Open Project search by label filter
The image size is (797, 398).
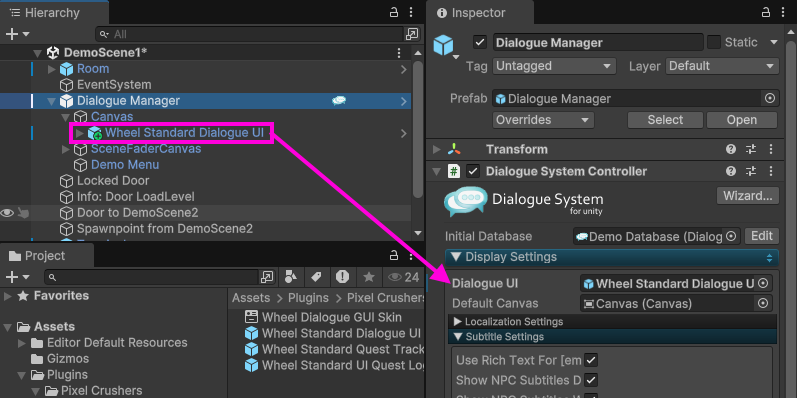click(x=316, y=277)
